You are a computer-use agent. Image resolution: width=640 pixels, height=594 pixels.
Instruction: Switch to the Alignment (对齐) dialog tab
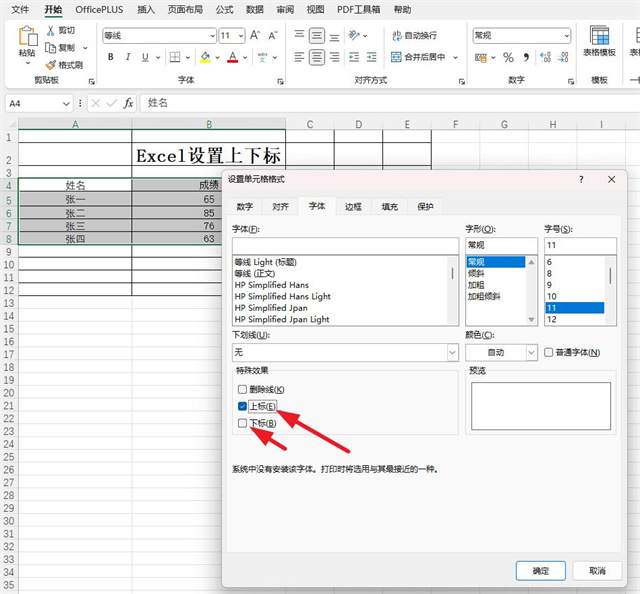pyautogui.click(x=280, y=207)
